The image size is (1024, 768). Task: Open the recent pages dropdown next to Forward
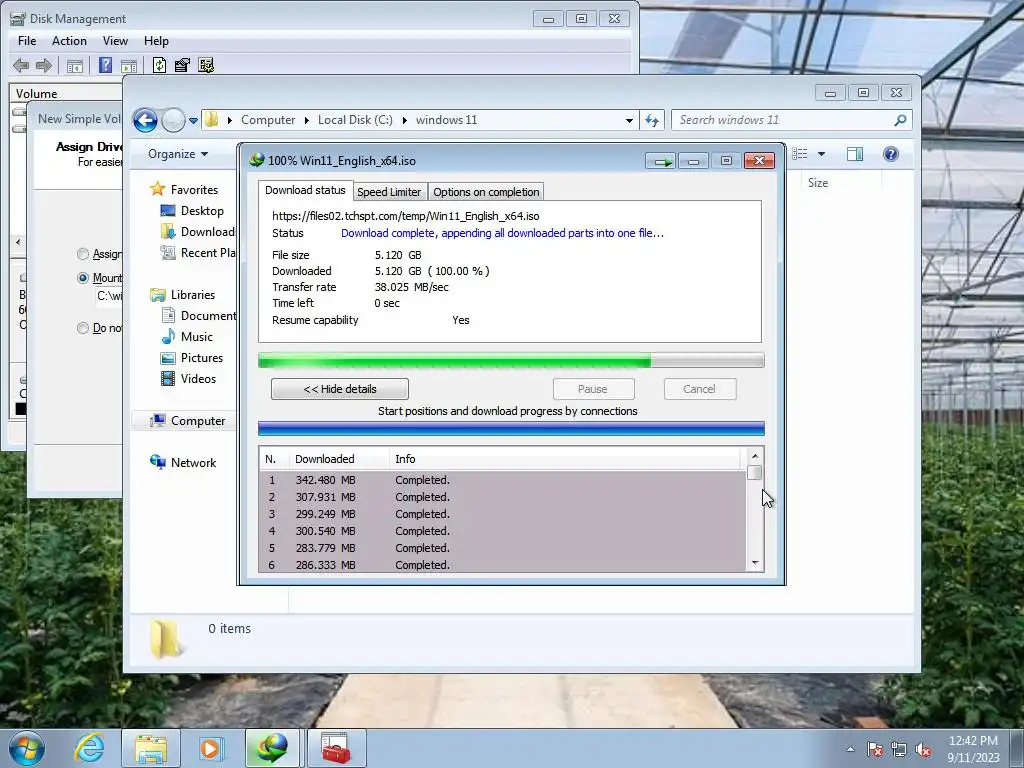pos(193,121)
